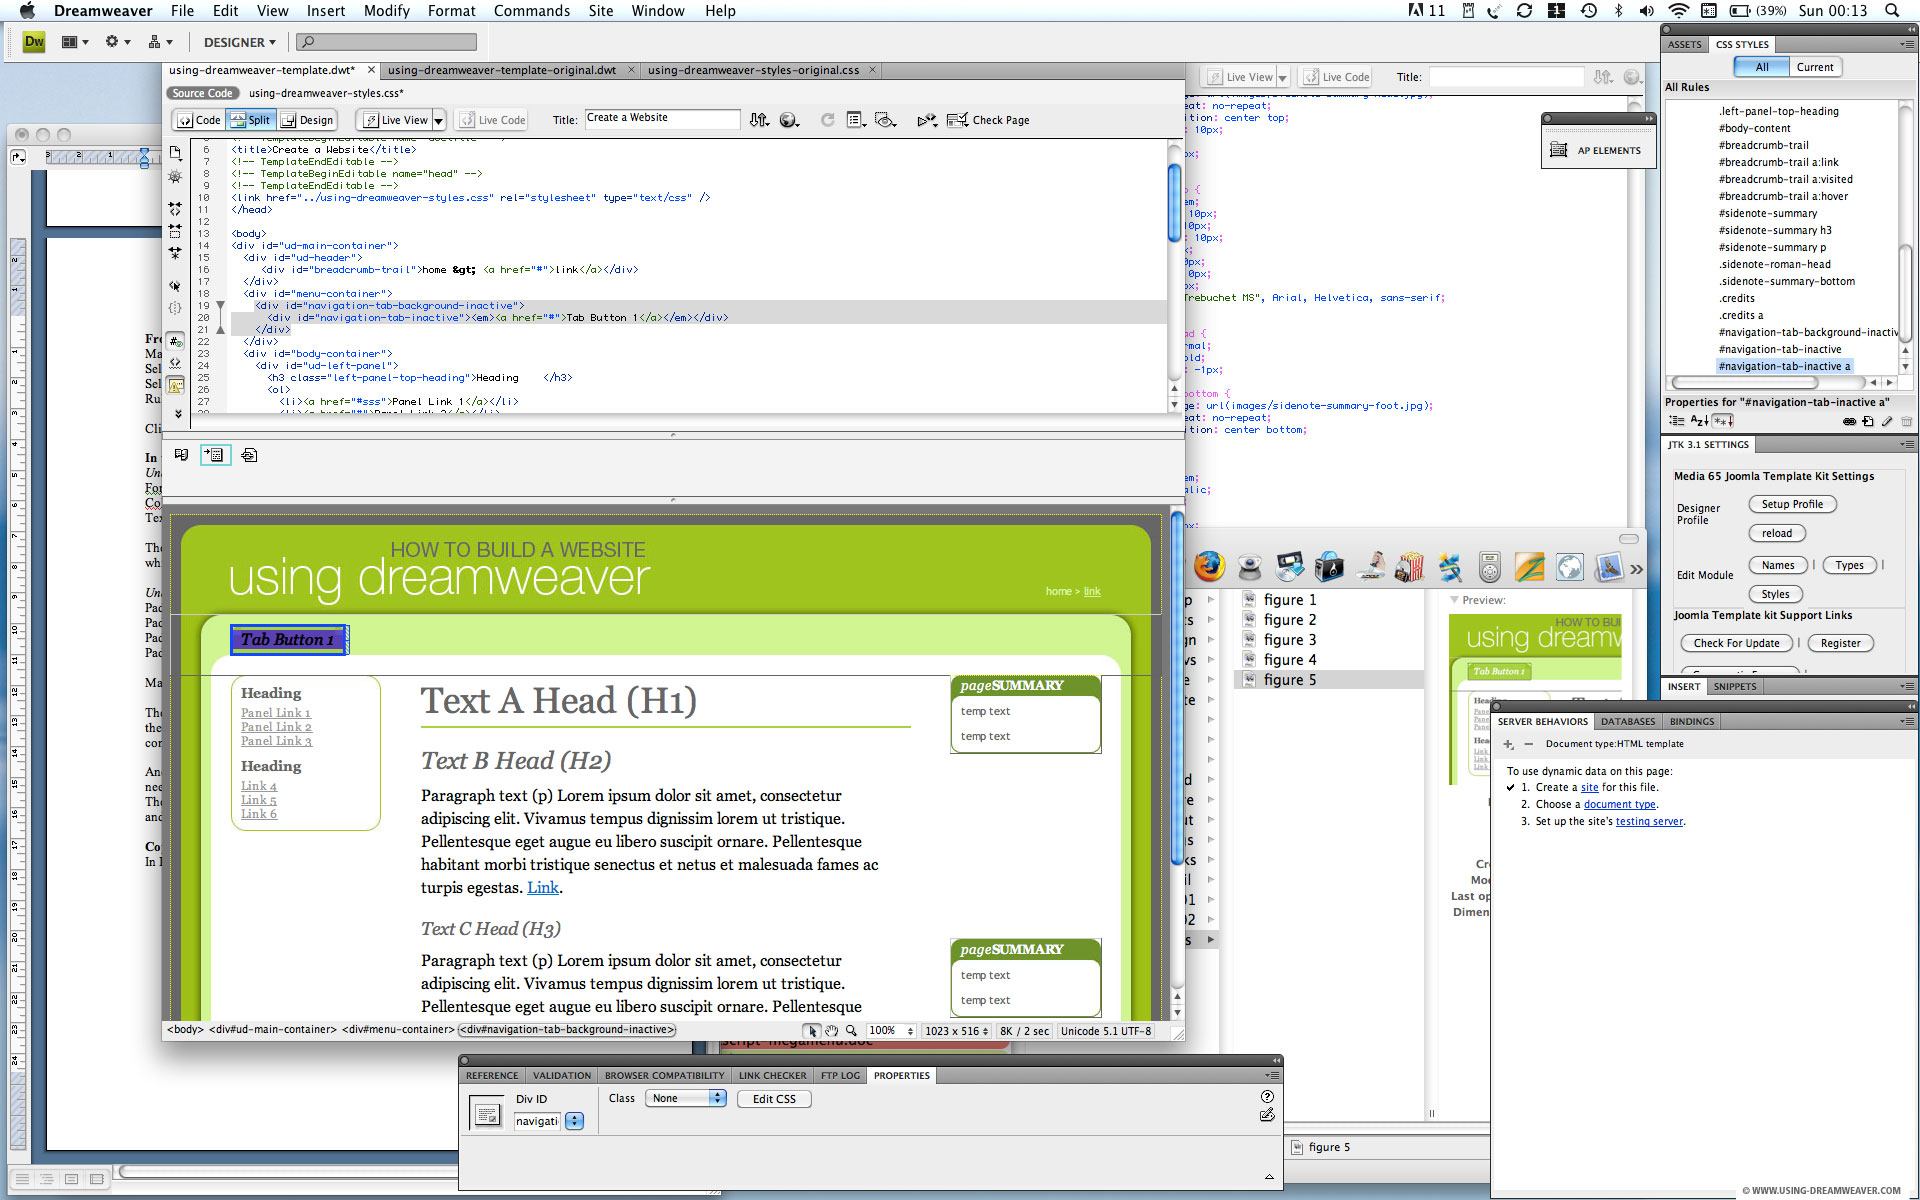Open Layout dropdown in application bar
Viewport: 1920px width, 1200px height.
75,42
